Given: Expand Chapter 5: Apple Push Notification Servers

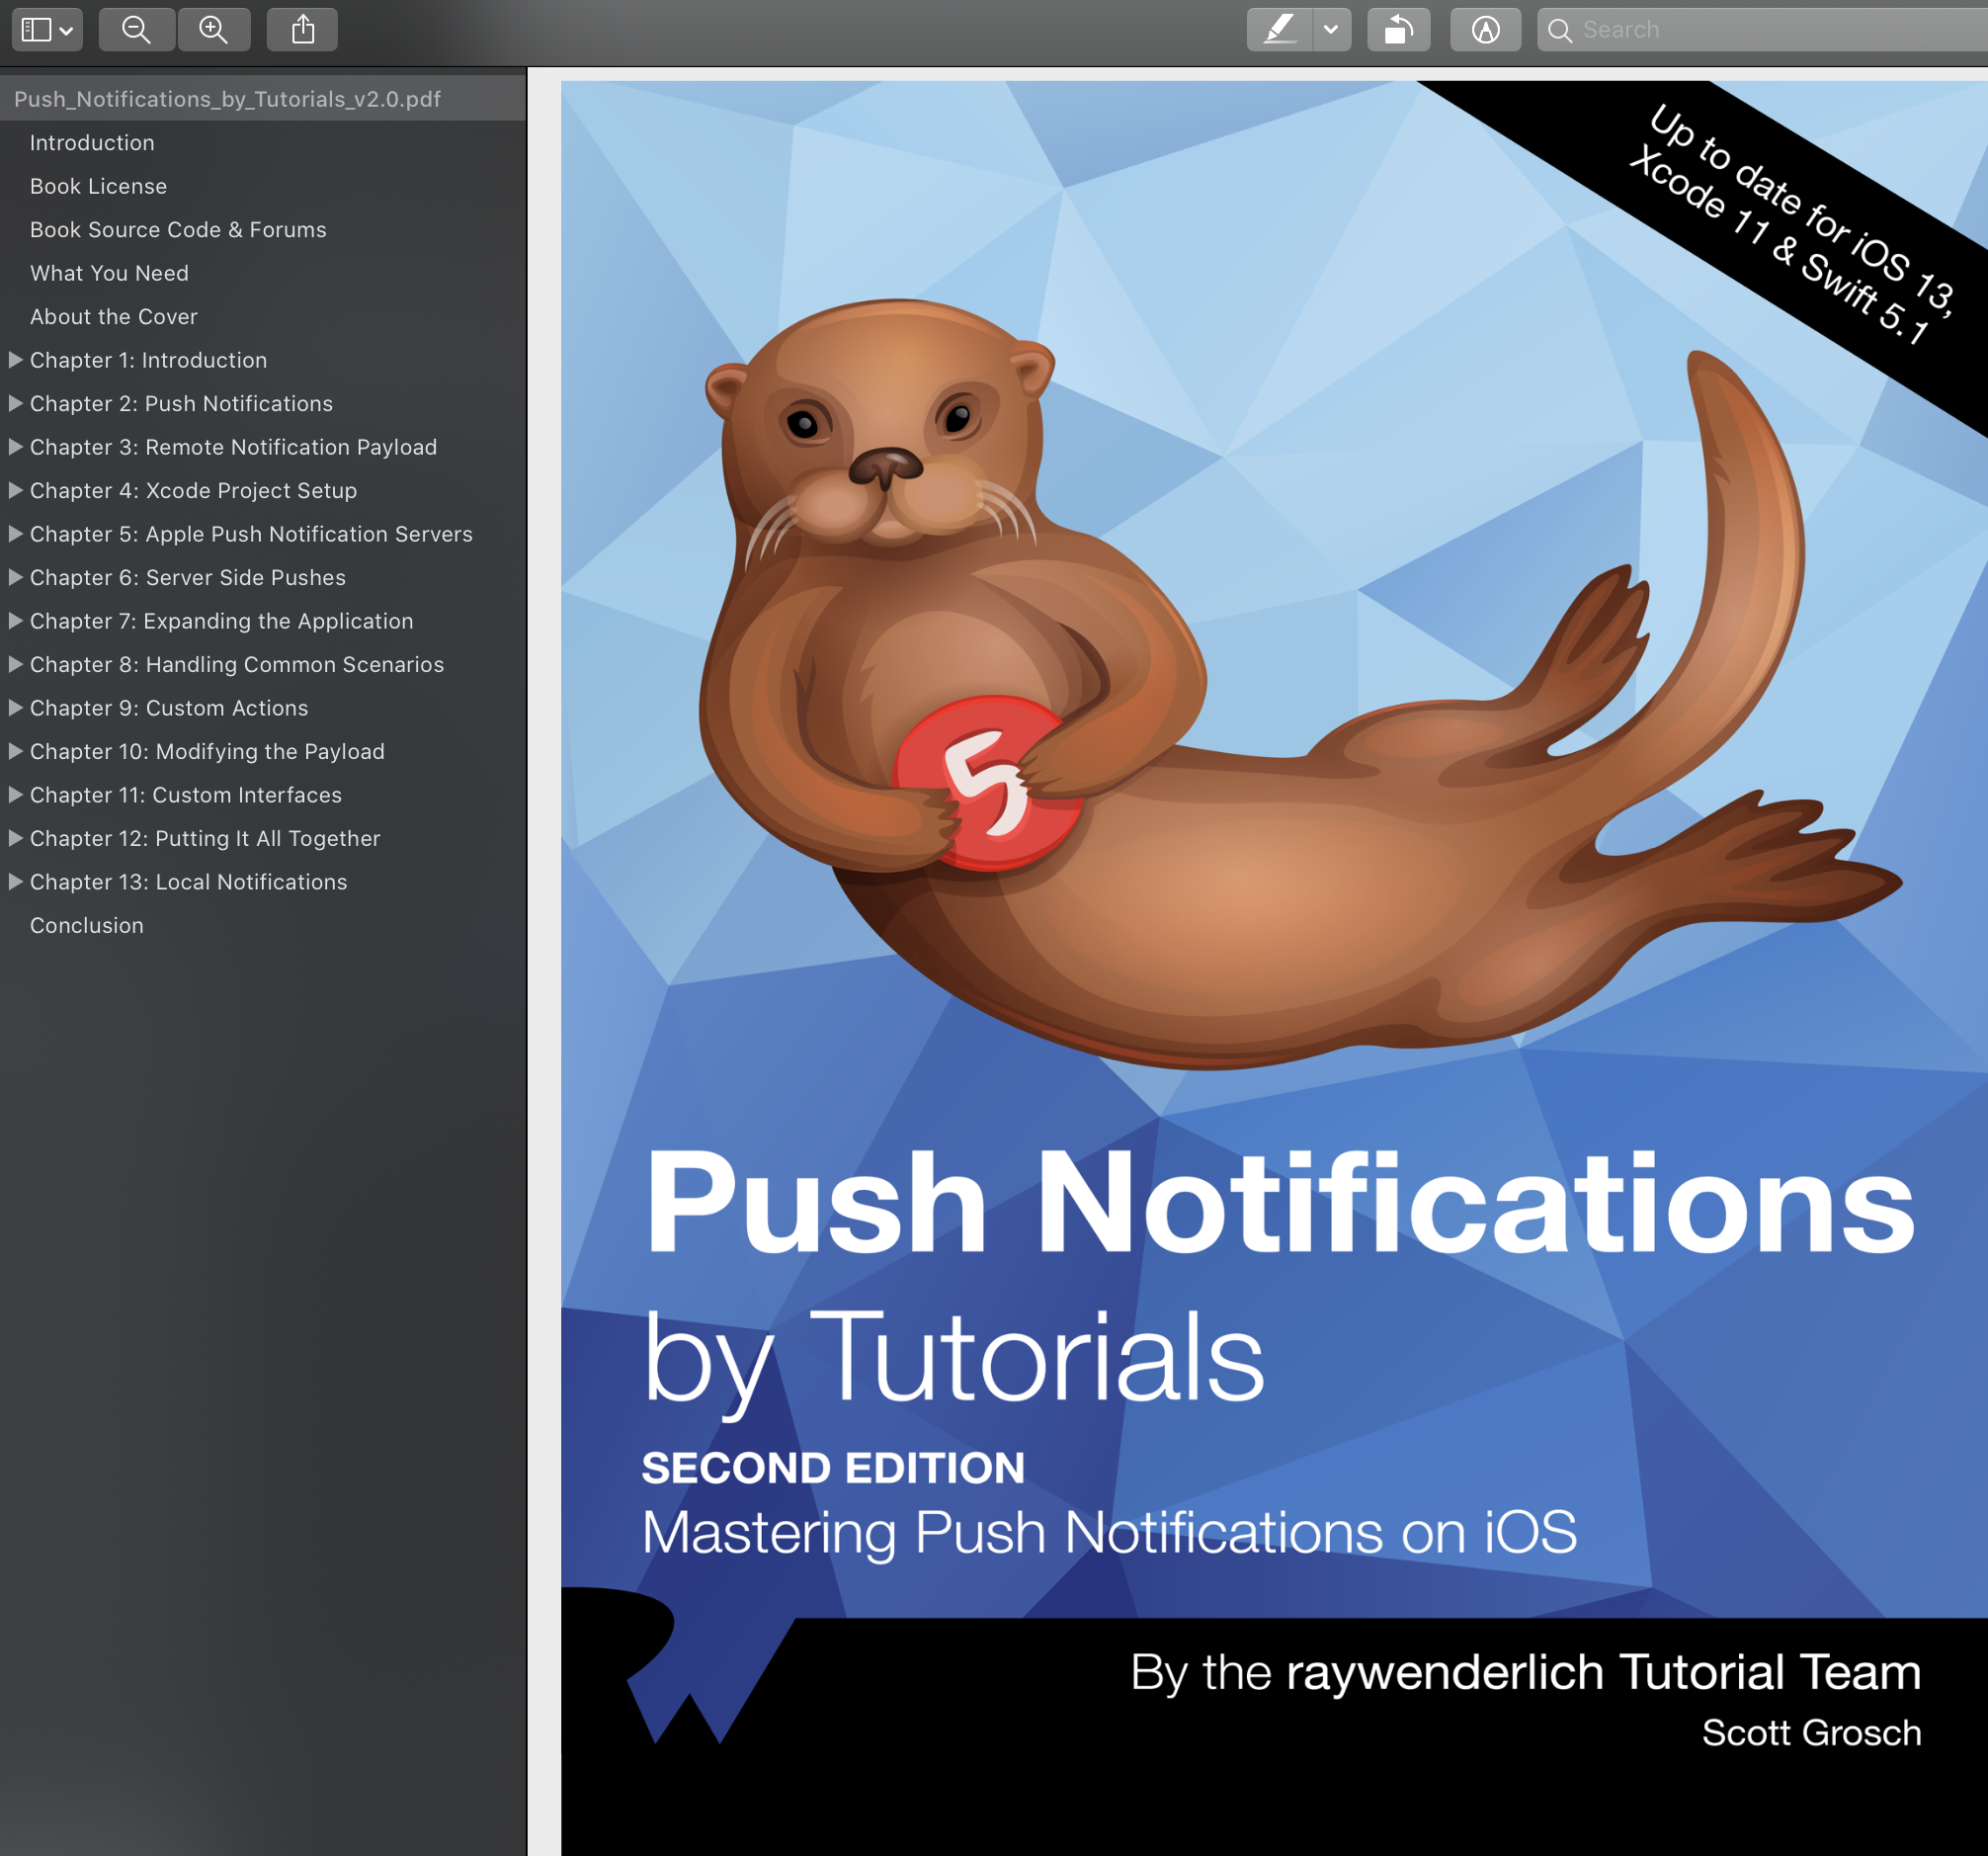Looking at the screenshot, I should pyautogui.click(x=14, y=534).
